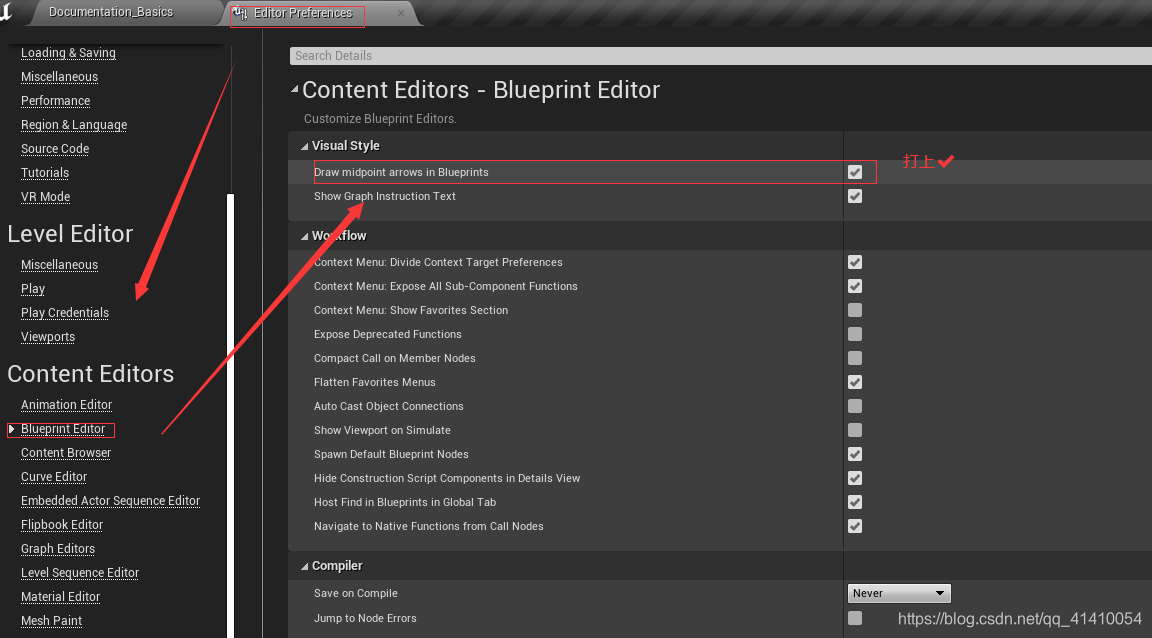This screenshot has width=1152, height=638.
Task: Click the Save on Compile label
Action: coord(356,593)
